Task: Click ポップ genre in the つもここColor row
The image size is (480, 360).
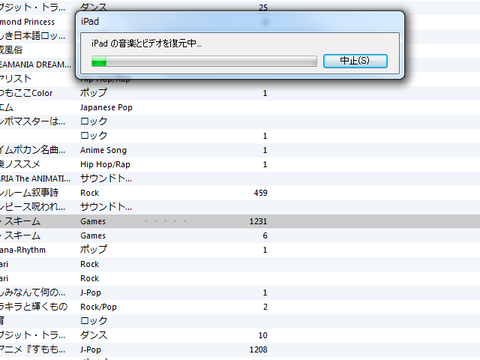Action: click(94, 93)
